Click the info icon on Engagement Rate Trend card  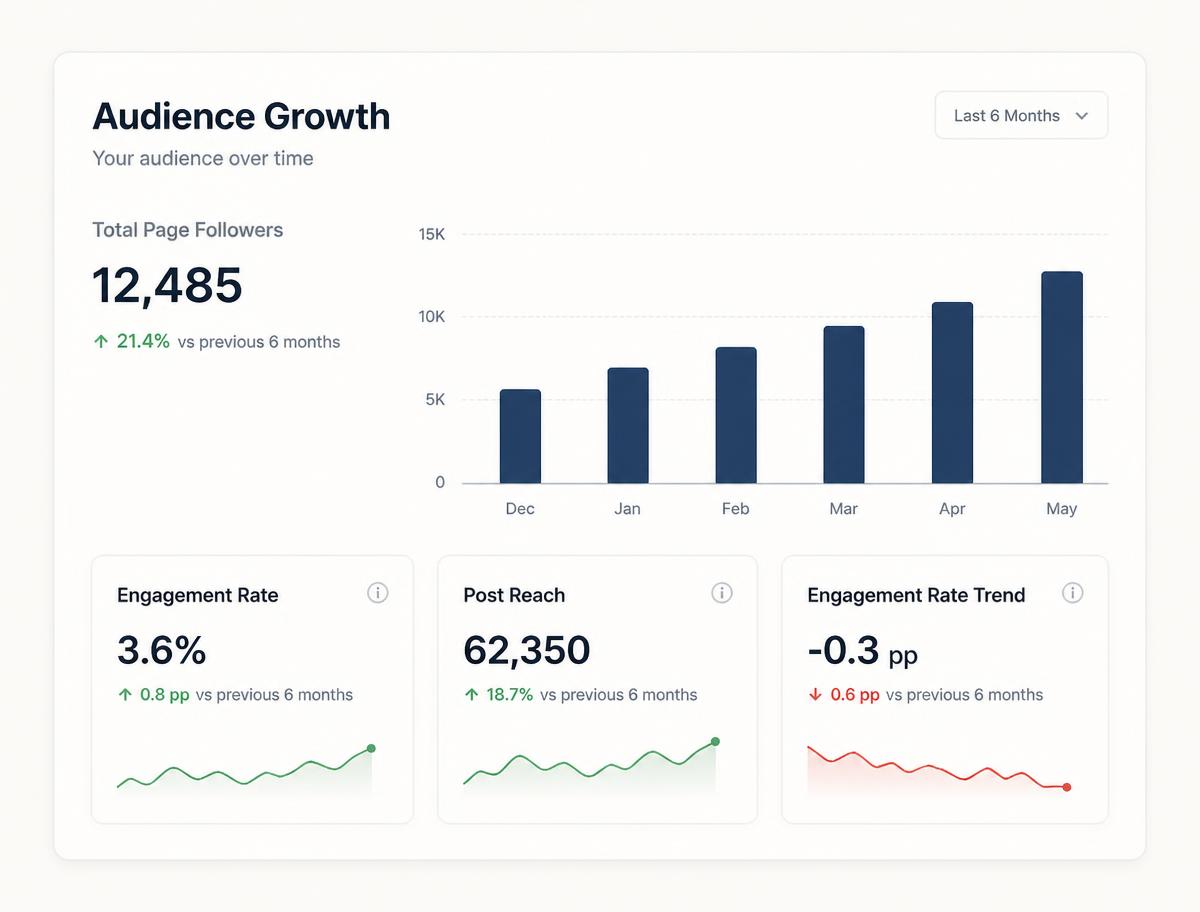[1072, 593]
